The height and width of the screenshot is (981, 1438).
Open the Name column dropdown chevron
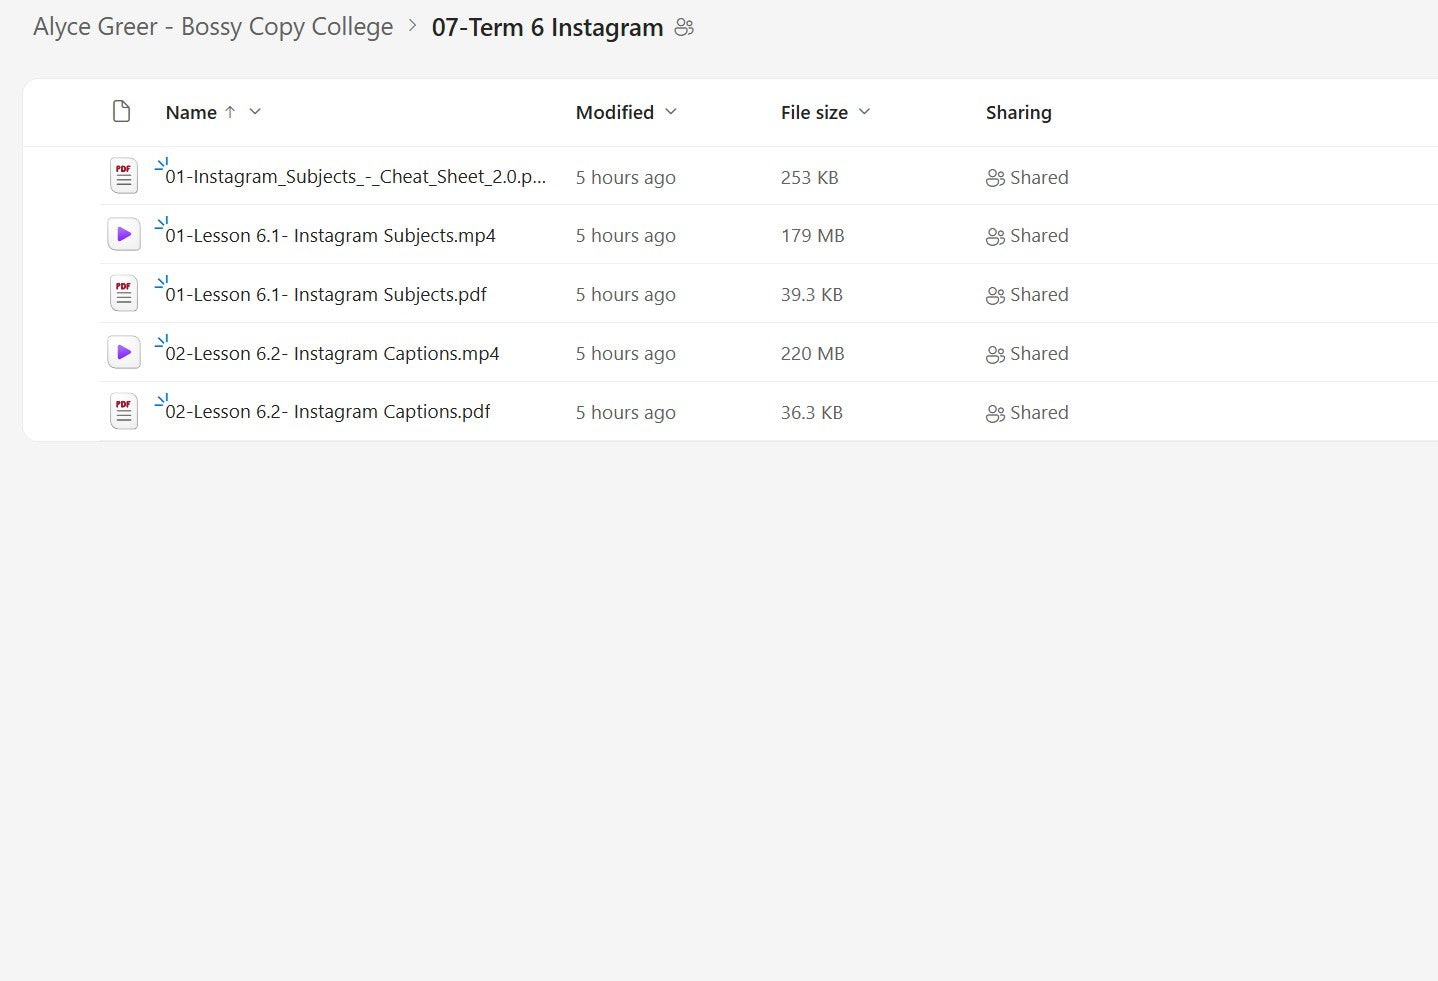255,112
